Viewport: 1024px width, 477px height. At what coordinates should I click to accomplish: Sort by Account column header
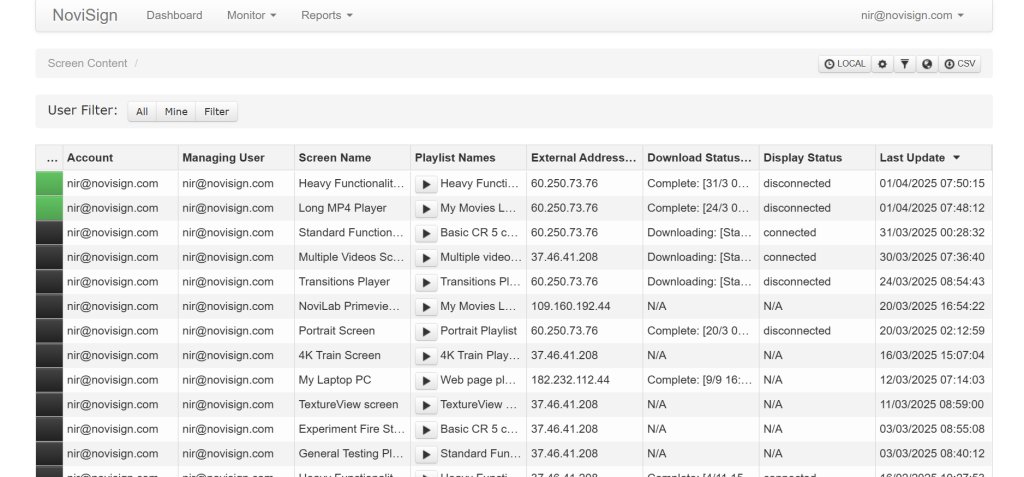[x=120, y=157]
